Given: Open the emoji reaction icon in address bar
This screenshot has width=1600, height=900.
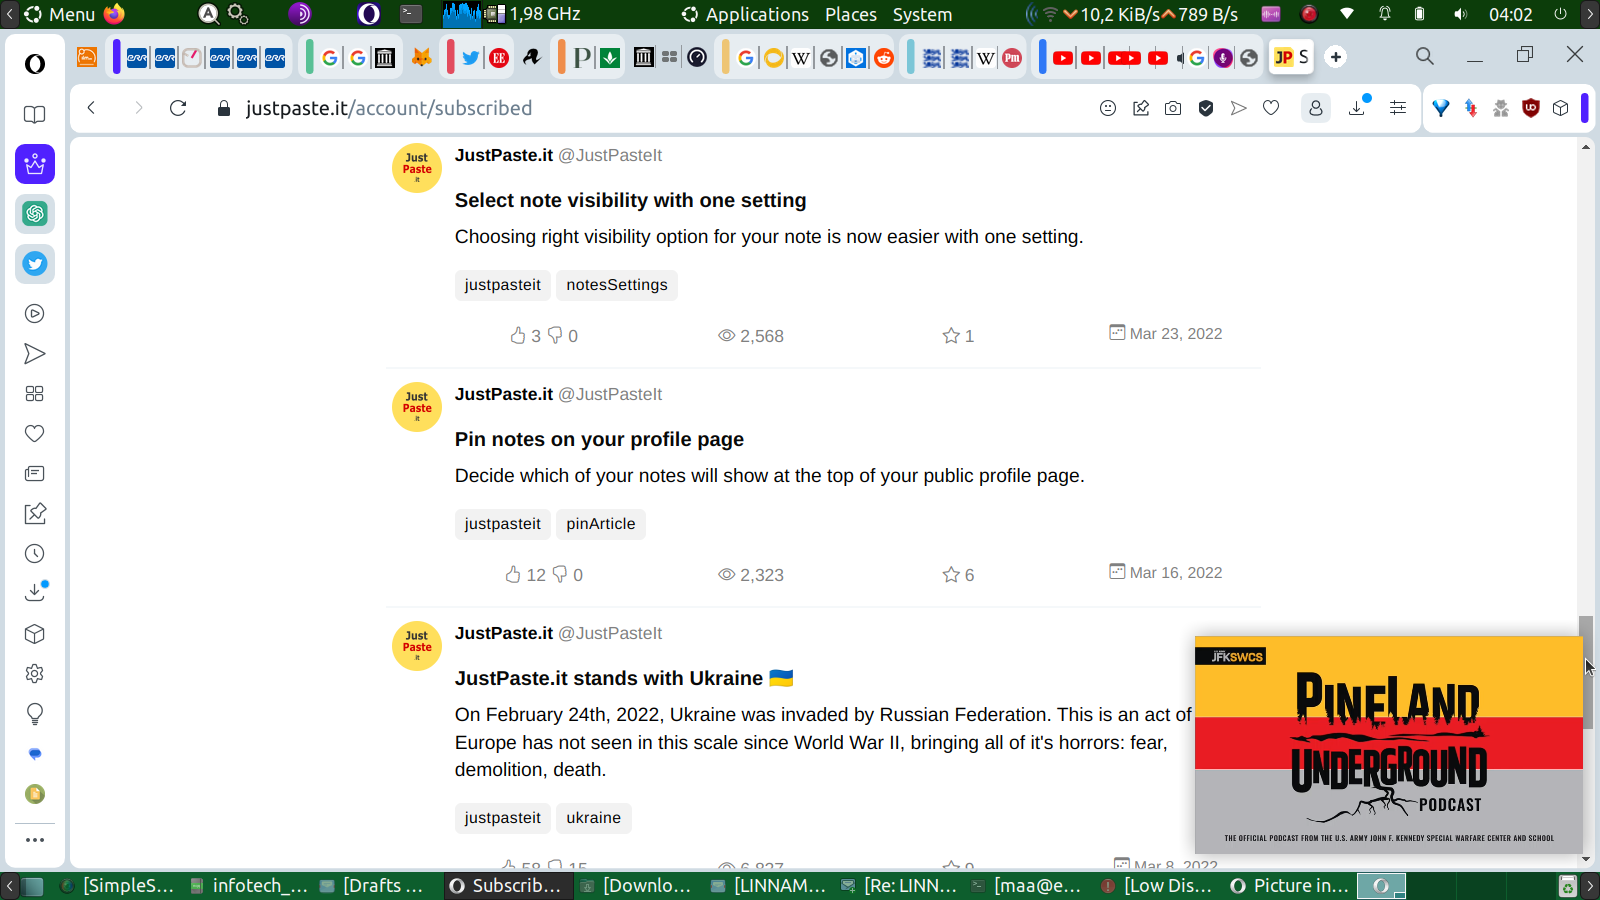Looking at the screenshot, I should click(x=1108, y=108).
